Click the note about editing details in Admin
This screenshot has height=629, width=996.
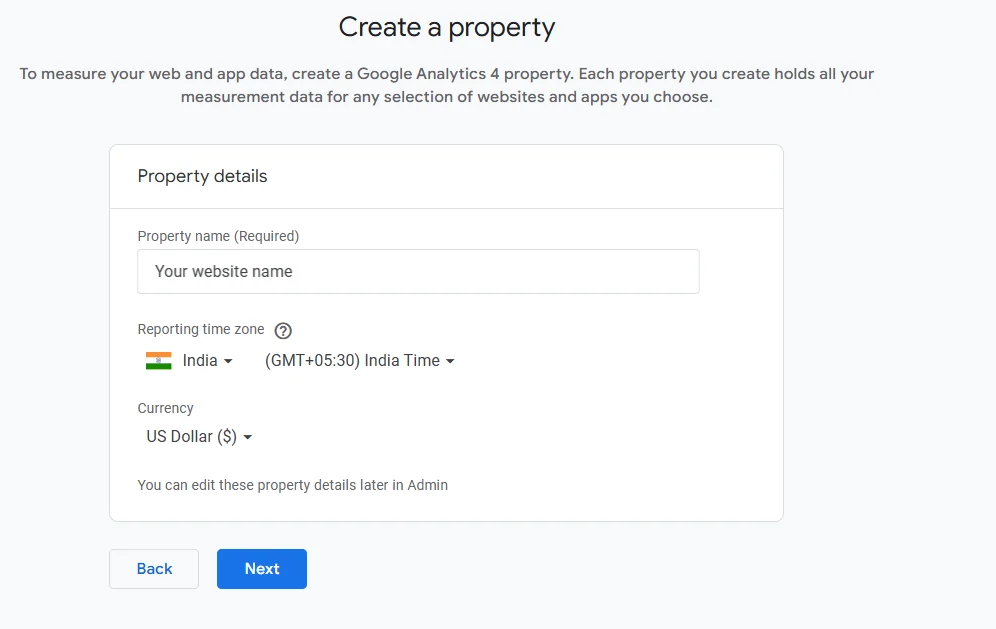(292, 485)
